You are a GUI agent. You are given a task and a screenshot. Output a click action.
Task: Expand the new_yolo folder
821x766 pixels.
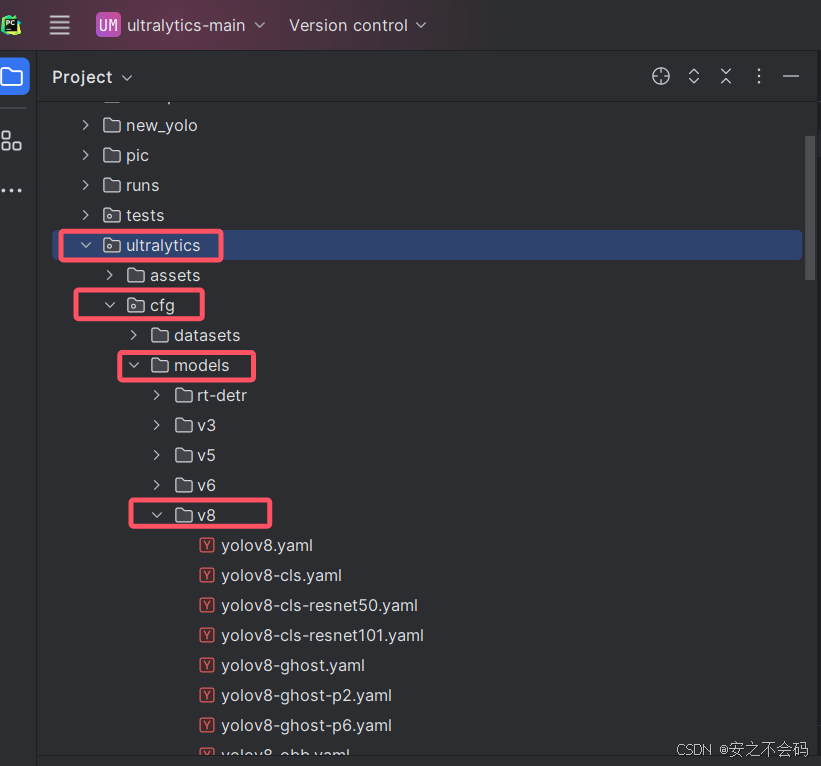(x=85, y=125)
